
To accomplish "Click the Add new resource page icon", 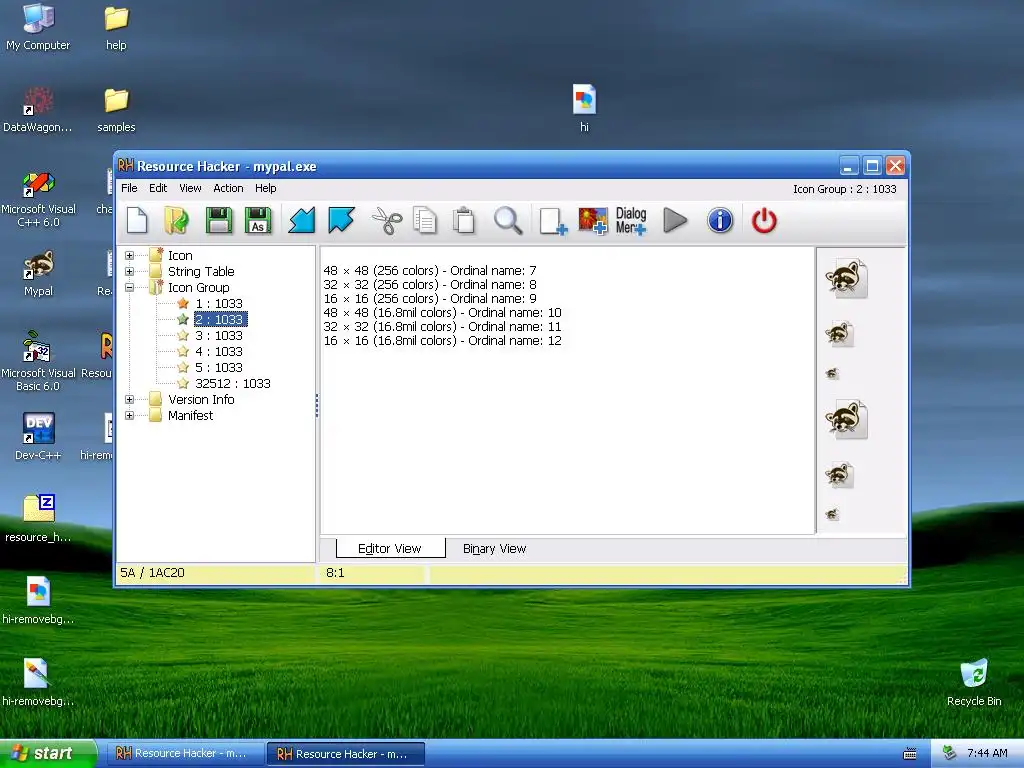I will click(x=553, y=221).
